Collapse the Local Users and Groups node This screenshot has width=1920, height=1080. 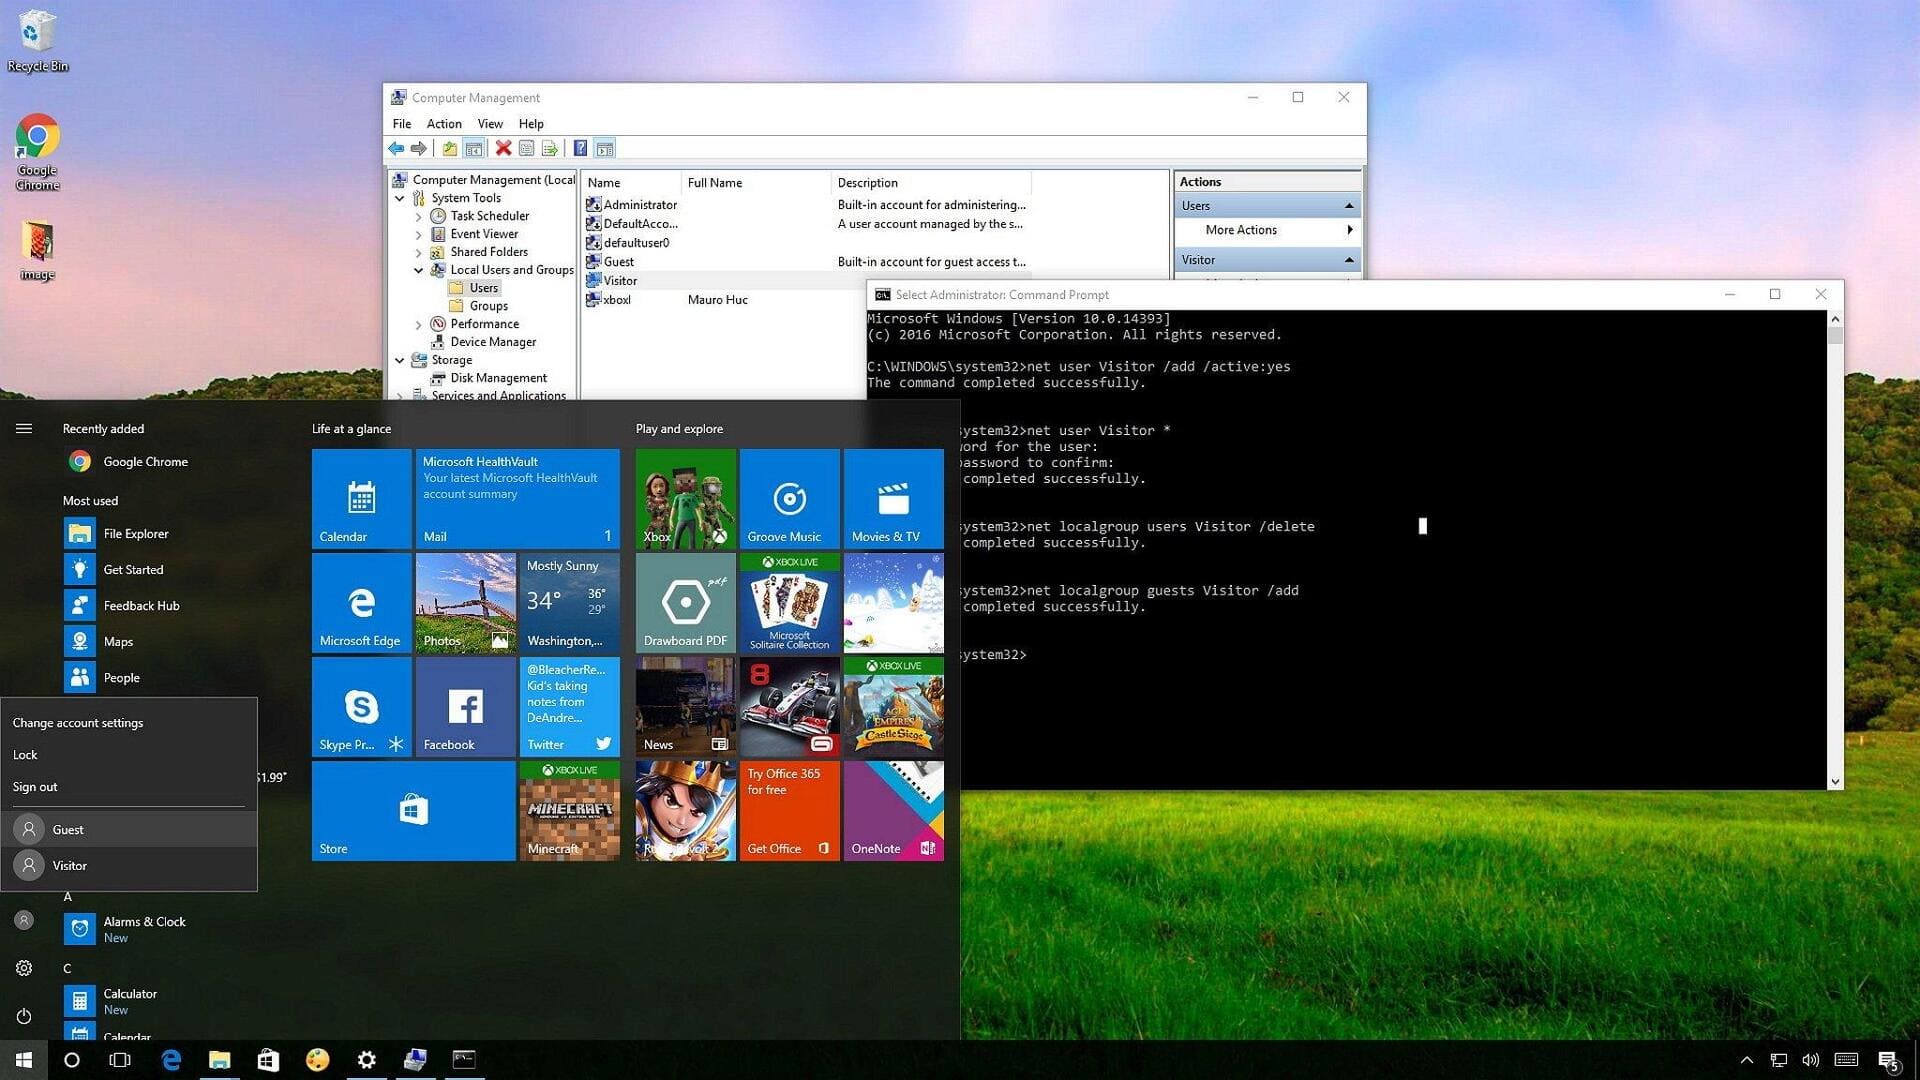(x=419, y=270)
